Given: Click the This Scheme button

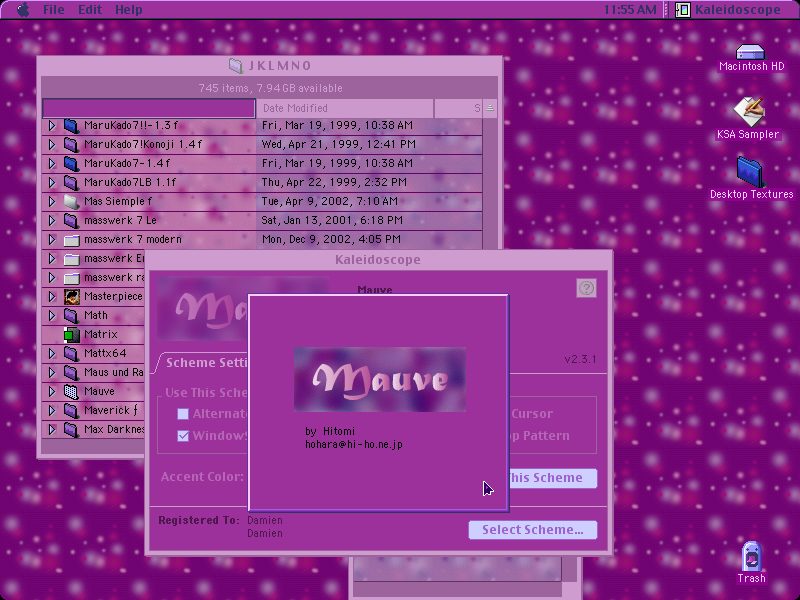Looking at the screenshot, I should pos(553,478).
